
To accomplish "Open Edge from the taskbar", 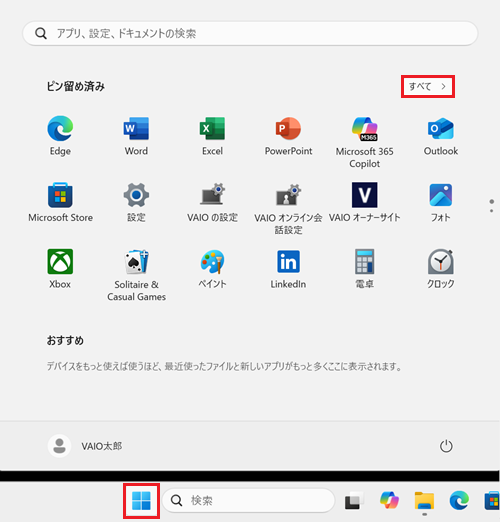I will coord(459,500).
